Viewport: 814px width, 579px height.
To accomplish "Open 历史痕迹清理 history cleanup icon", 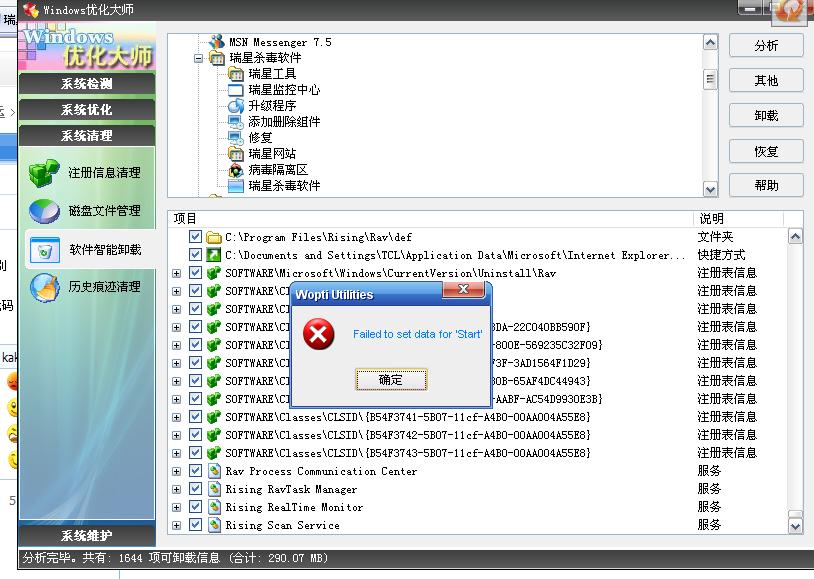I will click(x=45, y=287).
